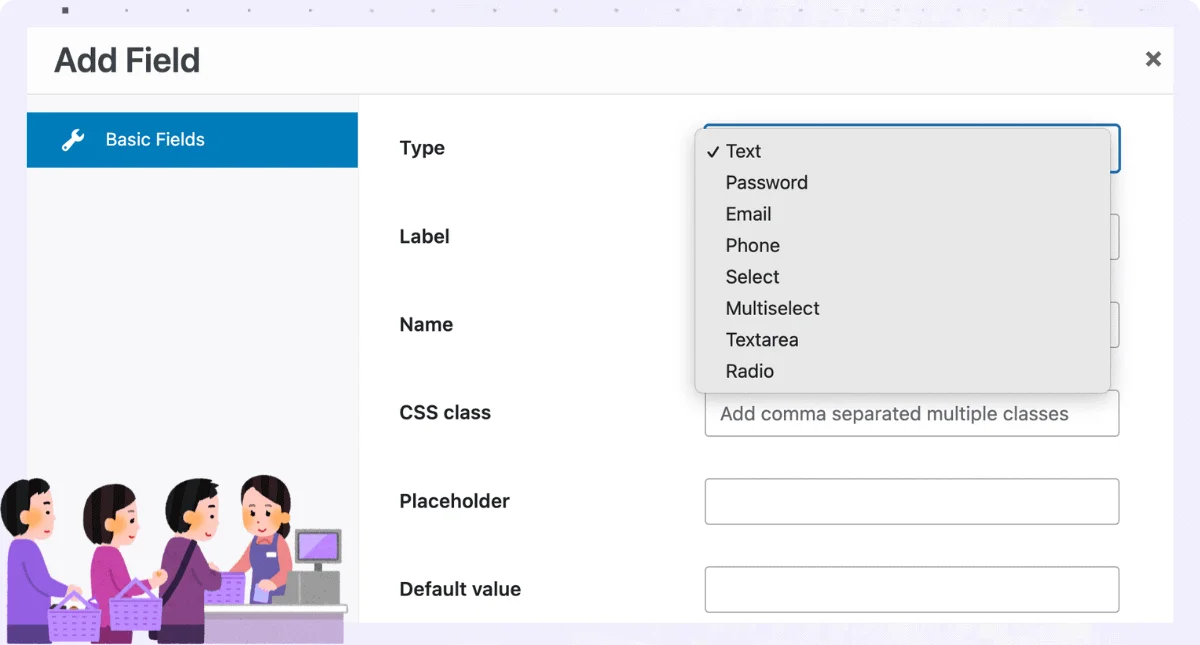This screenshot has height=645, width=1200.
Task: Click the Default value input
Action: coord(912,590)
